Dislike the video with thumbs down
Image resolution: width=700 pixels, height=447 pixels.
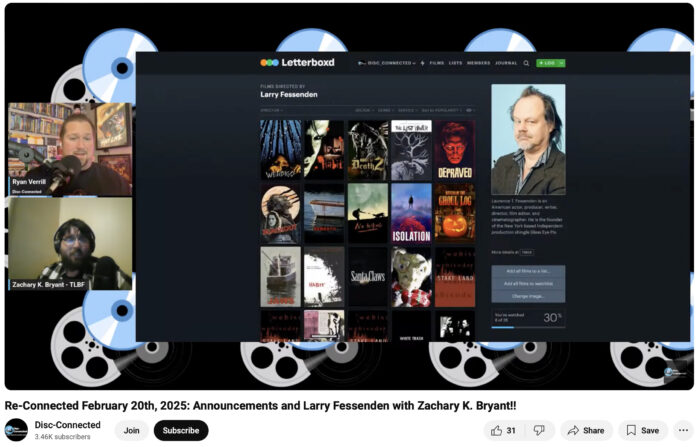[x=538, y=430]
